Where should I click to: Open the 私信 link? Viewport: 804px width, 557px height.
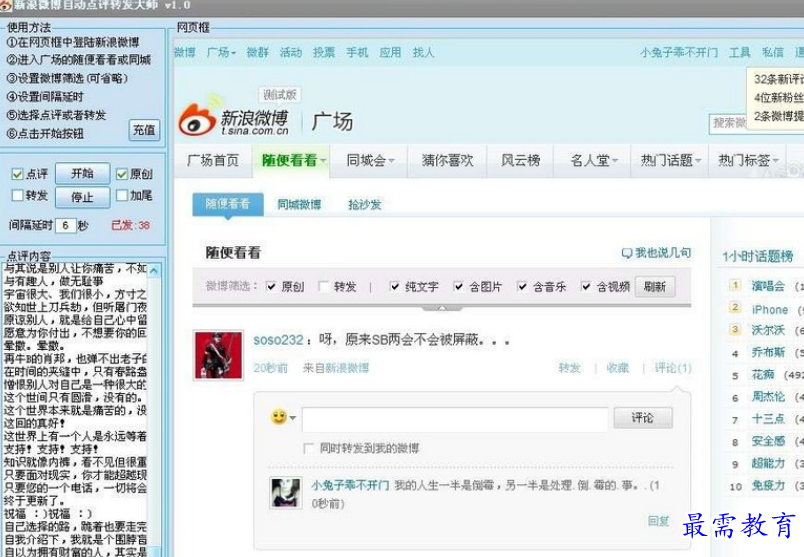(x=773, y=52)
